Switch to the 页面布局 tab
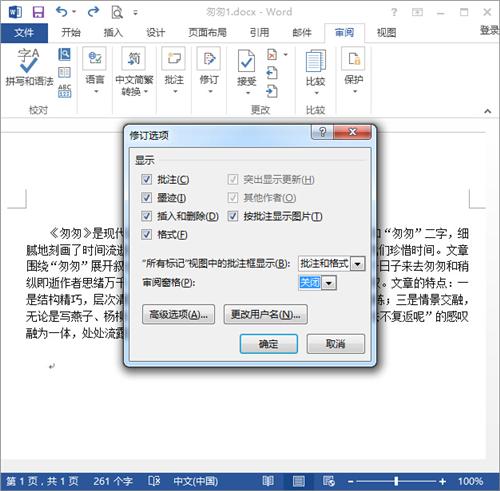500x491 pixels. 207,32
